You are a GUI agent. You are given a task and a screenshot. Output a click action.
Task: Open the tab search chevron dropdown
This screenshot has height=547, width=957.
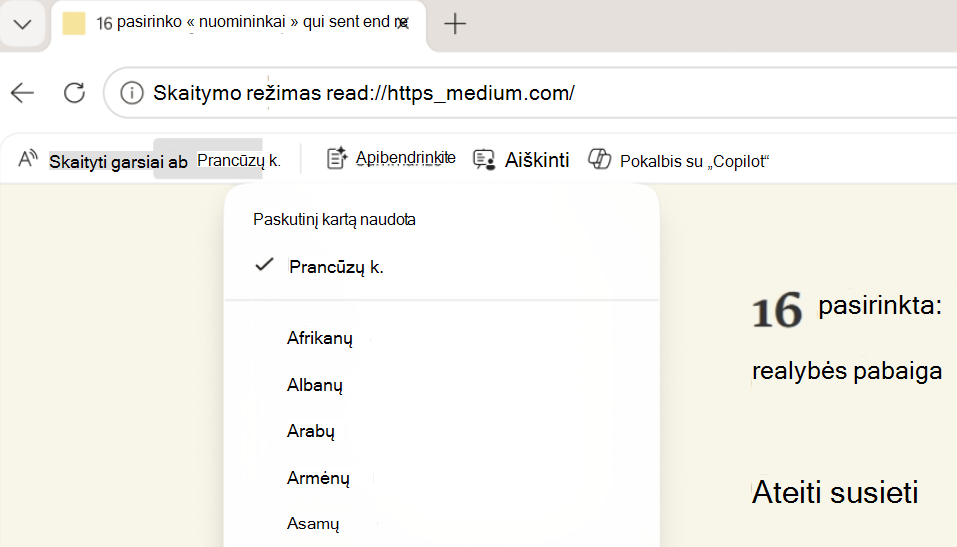23,24
